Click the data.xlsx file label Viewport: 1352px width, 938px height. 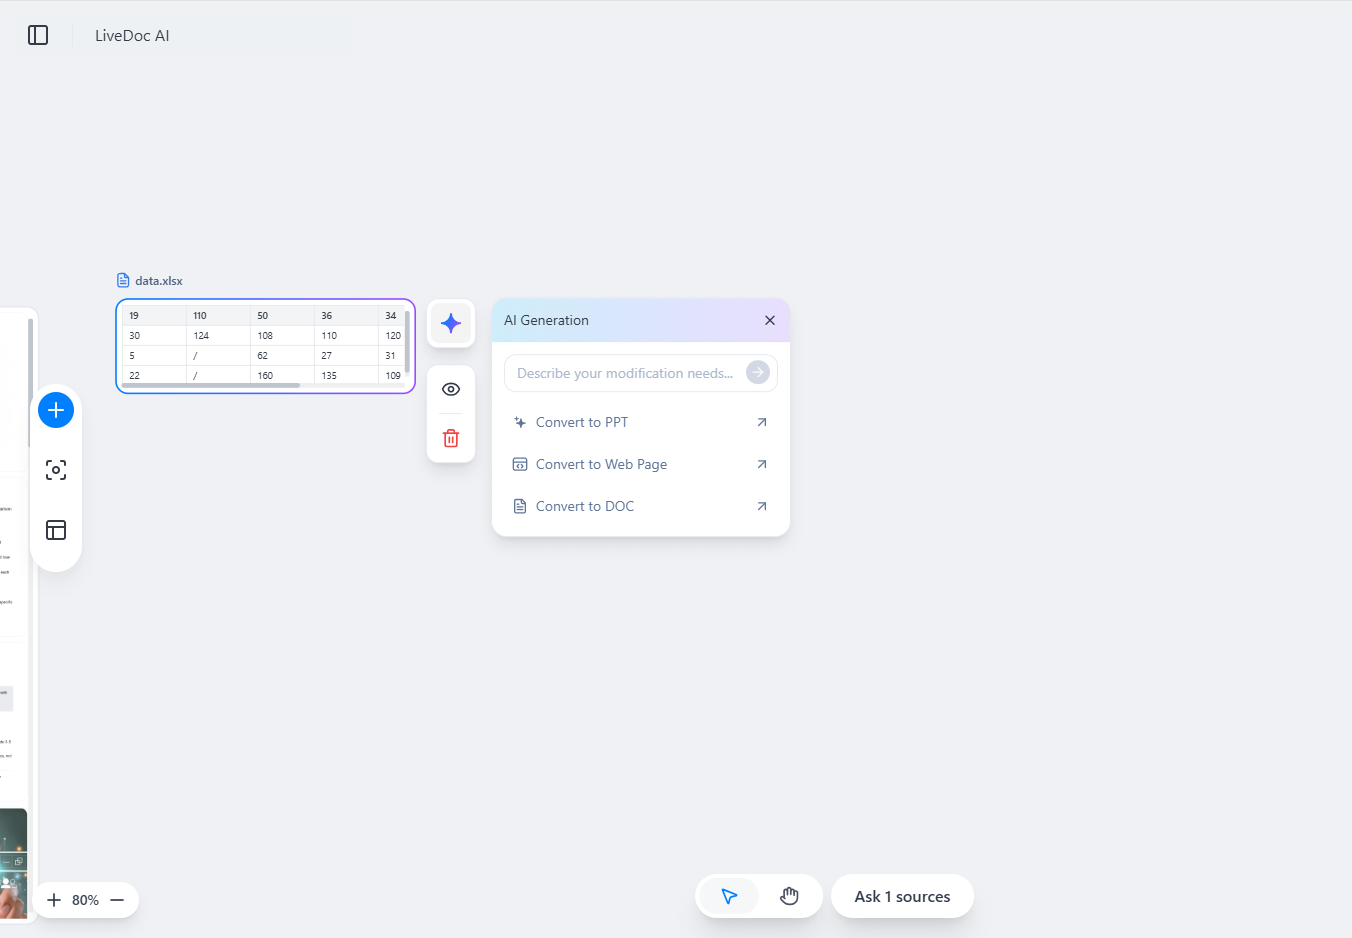(x=158, y=281)
